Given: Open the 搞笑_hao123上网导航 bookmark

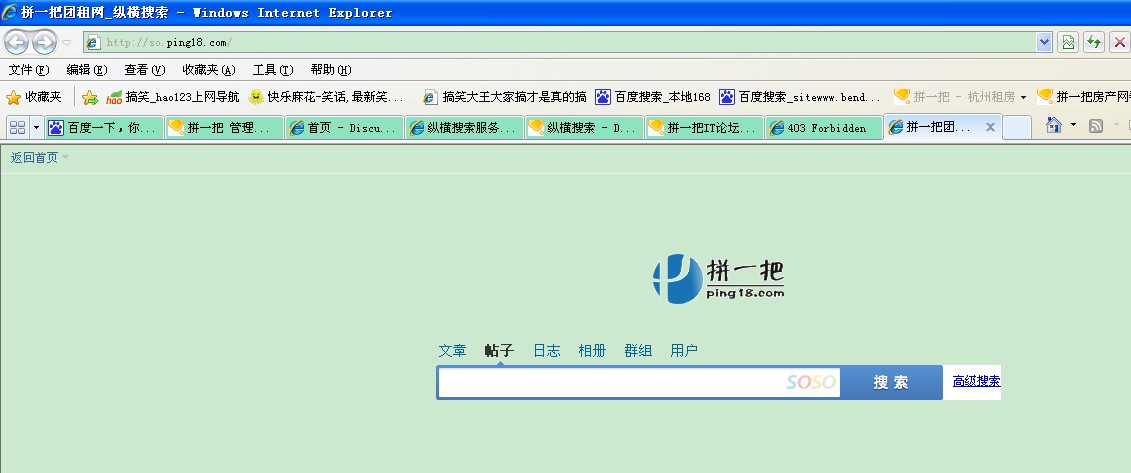Looking at the screenshot, I should coord(172,97).
